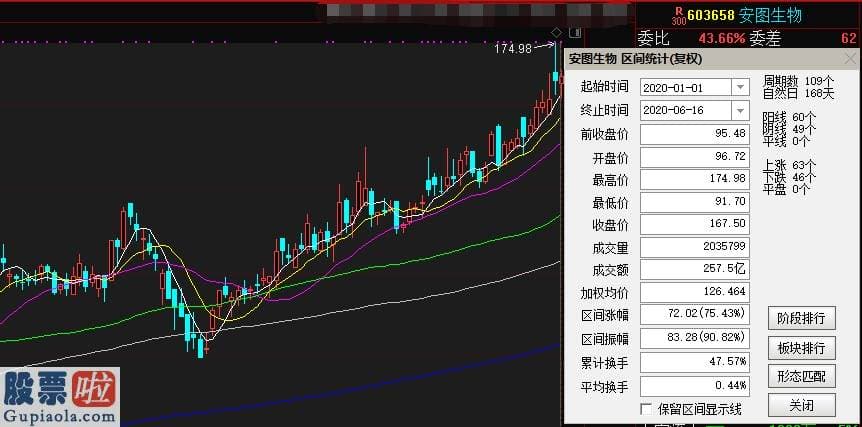The height and width of the screenshot is (427, 862).
Task: Select the 成交额 field 257.5亿
Action: (x=695, y=269)
